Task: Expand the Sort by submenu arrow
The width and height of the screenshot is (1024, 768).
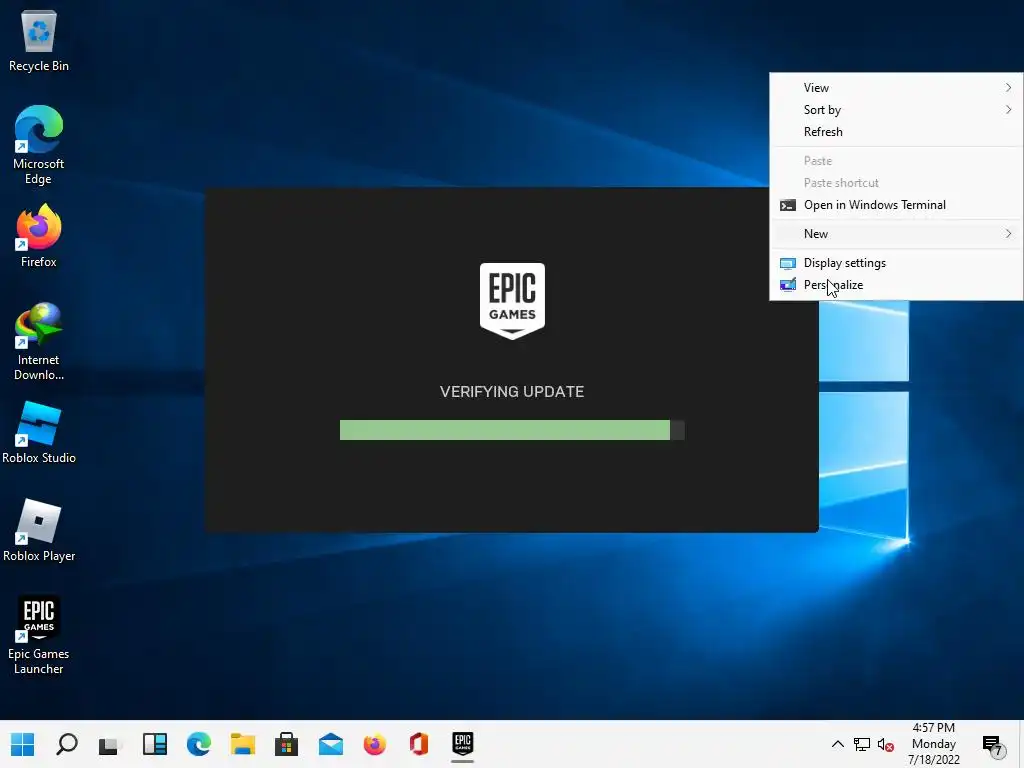Action: click(x=1008, y=110)
